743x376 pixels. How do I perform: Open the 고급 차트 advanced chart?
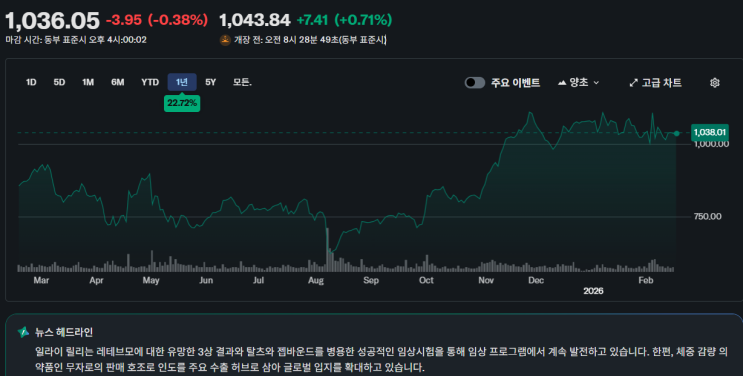pyautogui.click(x=655, y=83)
